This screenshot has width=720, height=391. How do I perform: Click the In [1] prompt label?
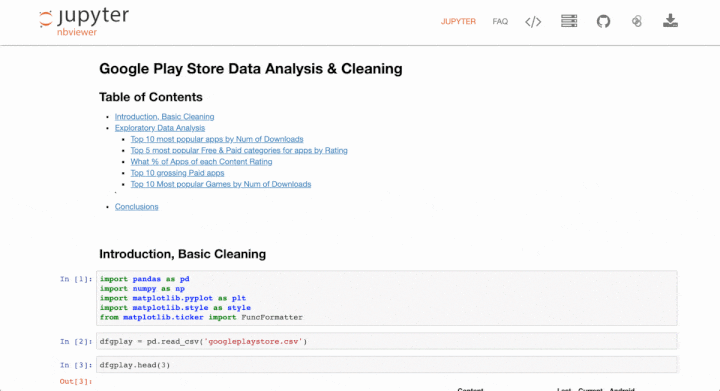tap(76, 279)
